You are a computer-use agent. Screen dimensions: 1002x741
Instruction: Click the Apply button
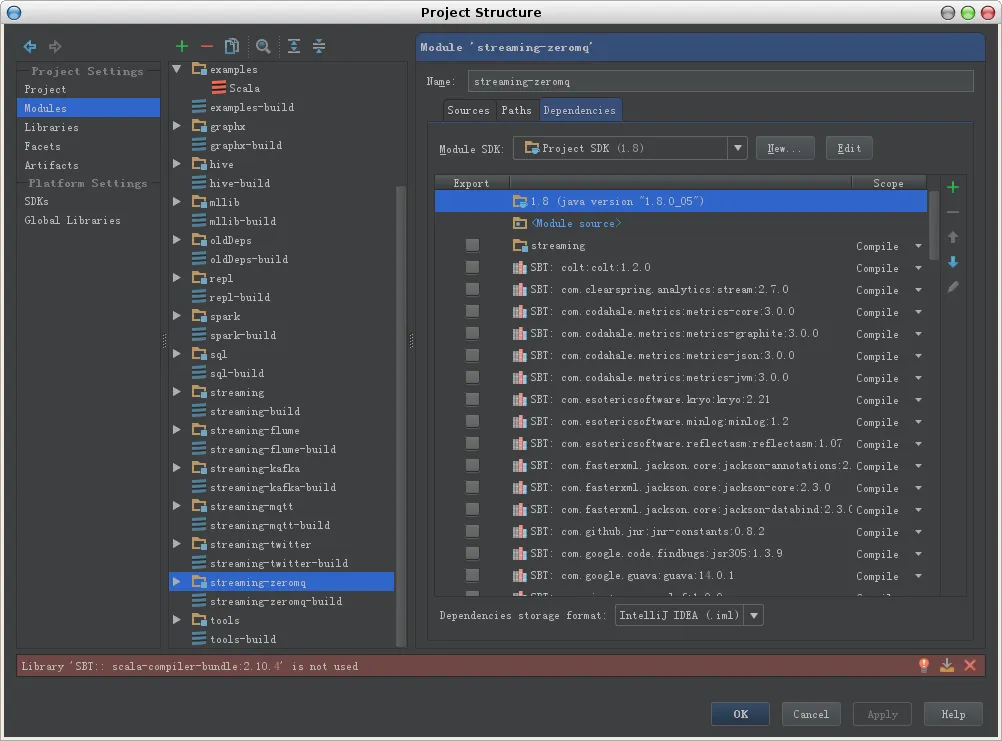pyautogui.click(x=882, y=714)
